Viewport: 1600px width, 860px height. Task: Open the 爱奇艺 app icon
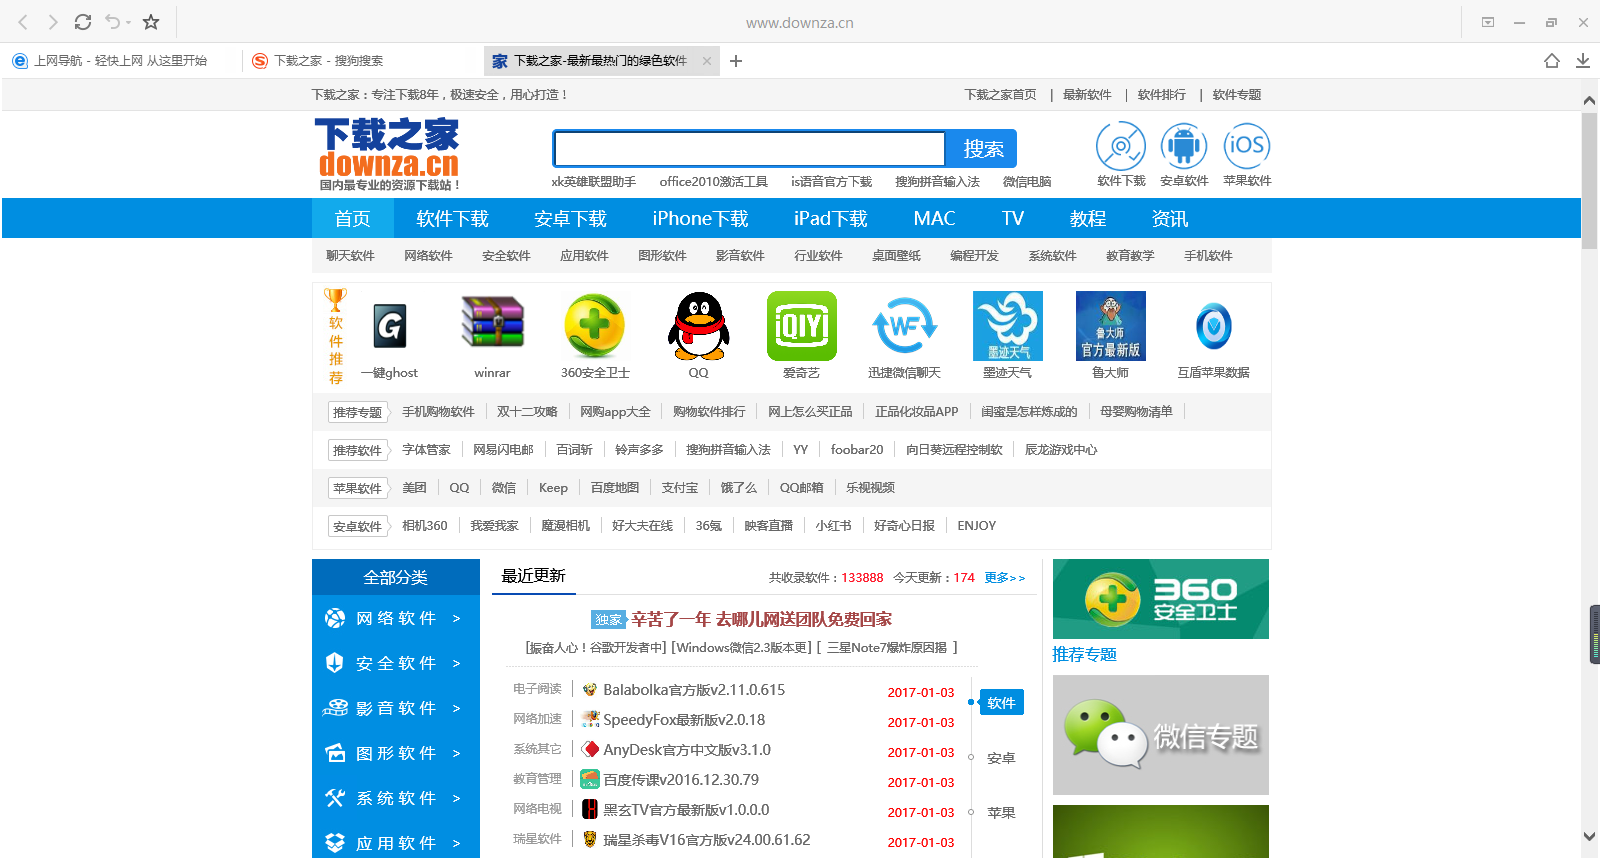[x=802, y=326]
